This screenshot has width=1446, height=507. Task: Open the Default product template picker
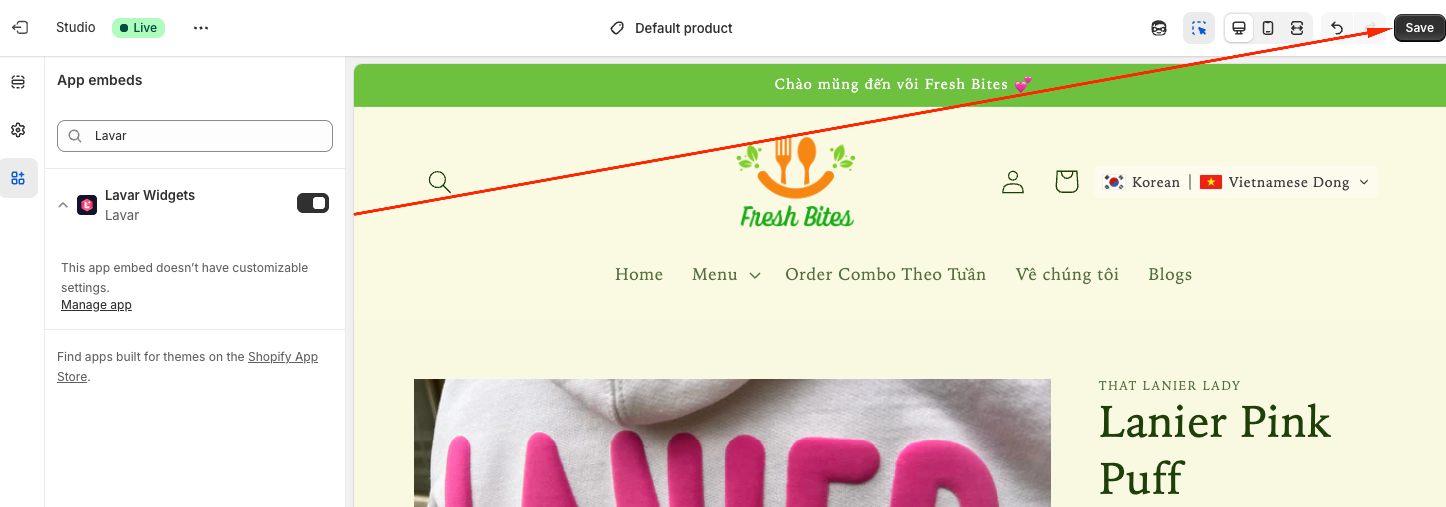point(672,28)
